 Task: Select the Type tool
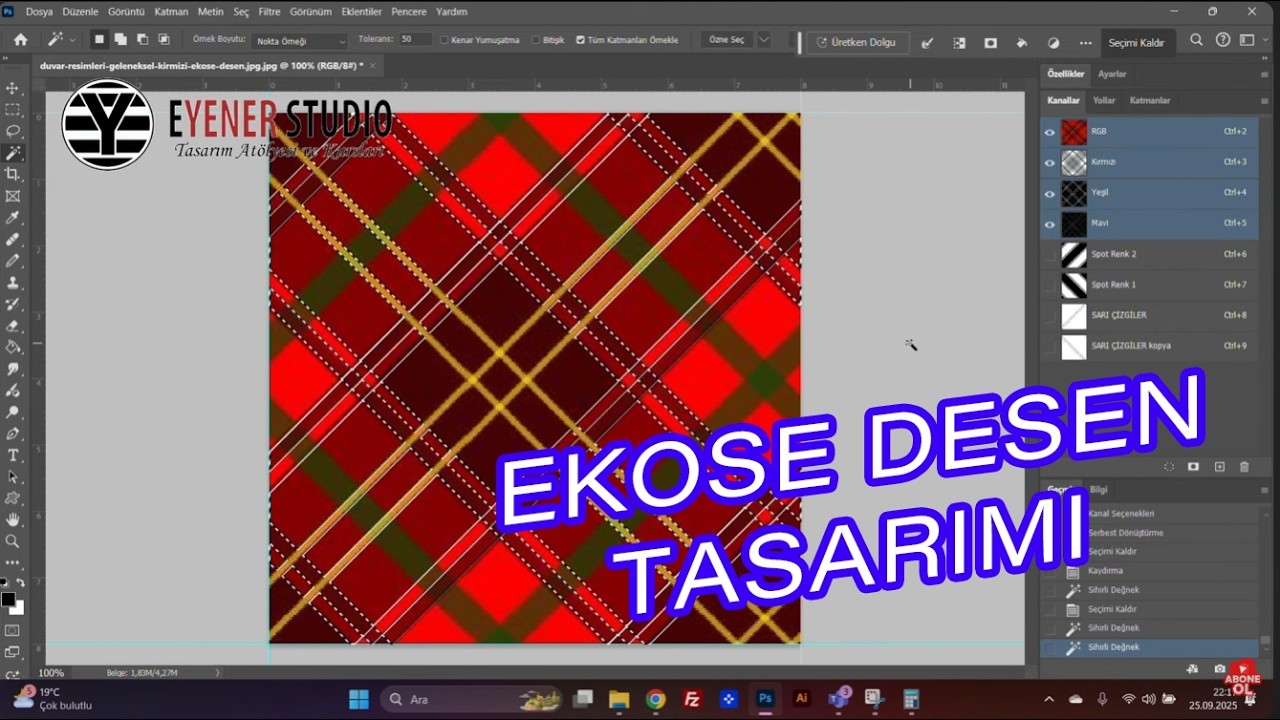coord(13,456)
